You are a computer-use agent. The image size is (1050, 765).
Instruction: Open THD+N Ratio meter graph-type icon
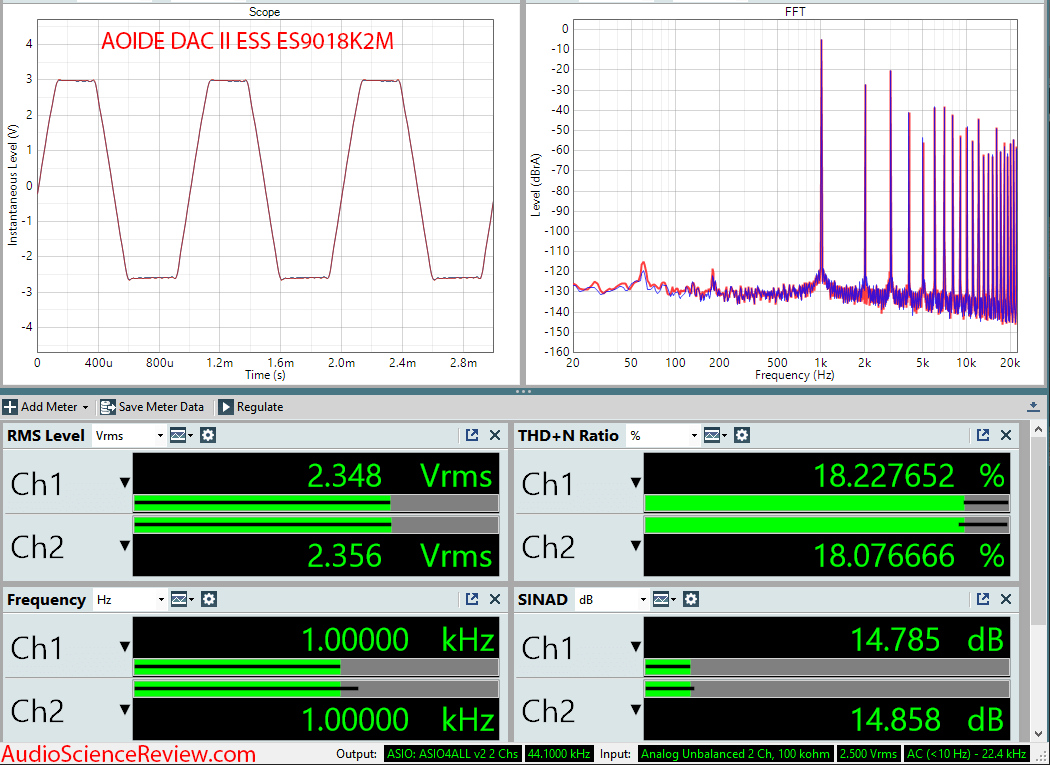click(x=714, y=435)
